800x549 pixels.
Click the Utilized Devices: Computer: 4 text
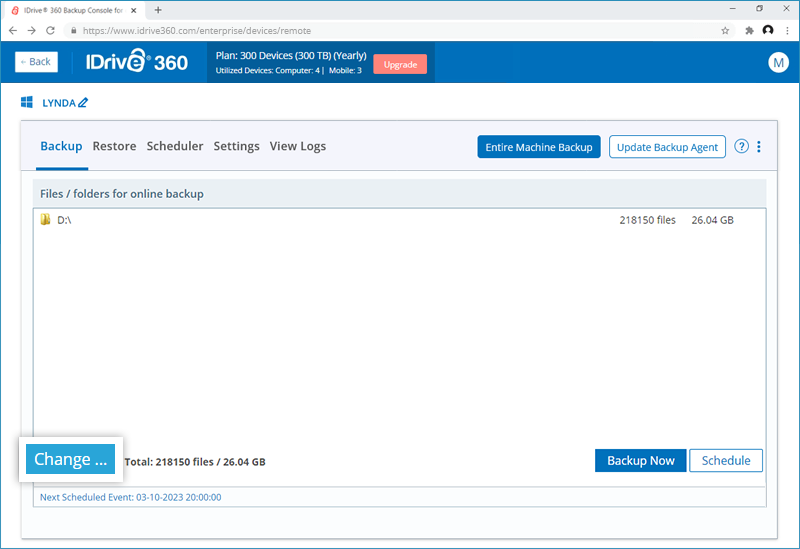[x=267, y=70]
